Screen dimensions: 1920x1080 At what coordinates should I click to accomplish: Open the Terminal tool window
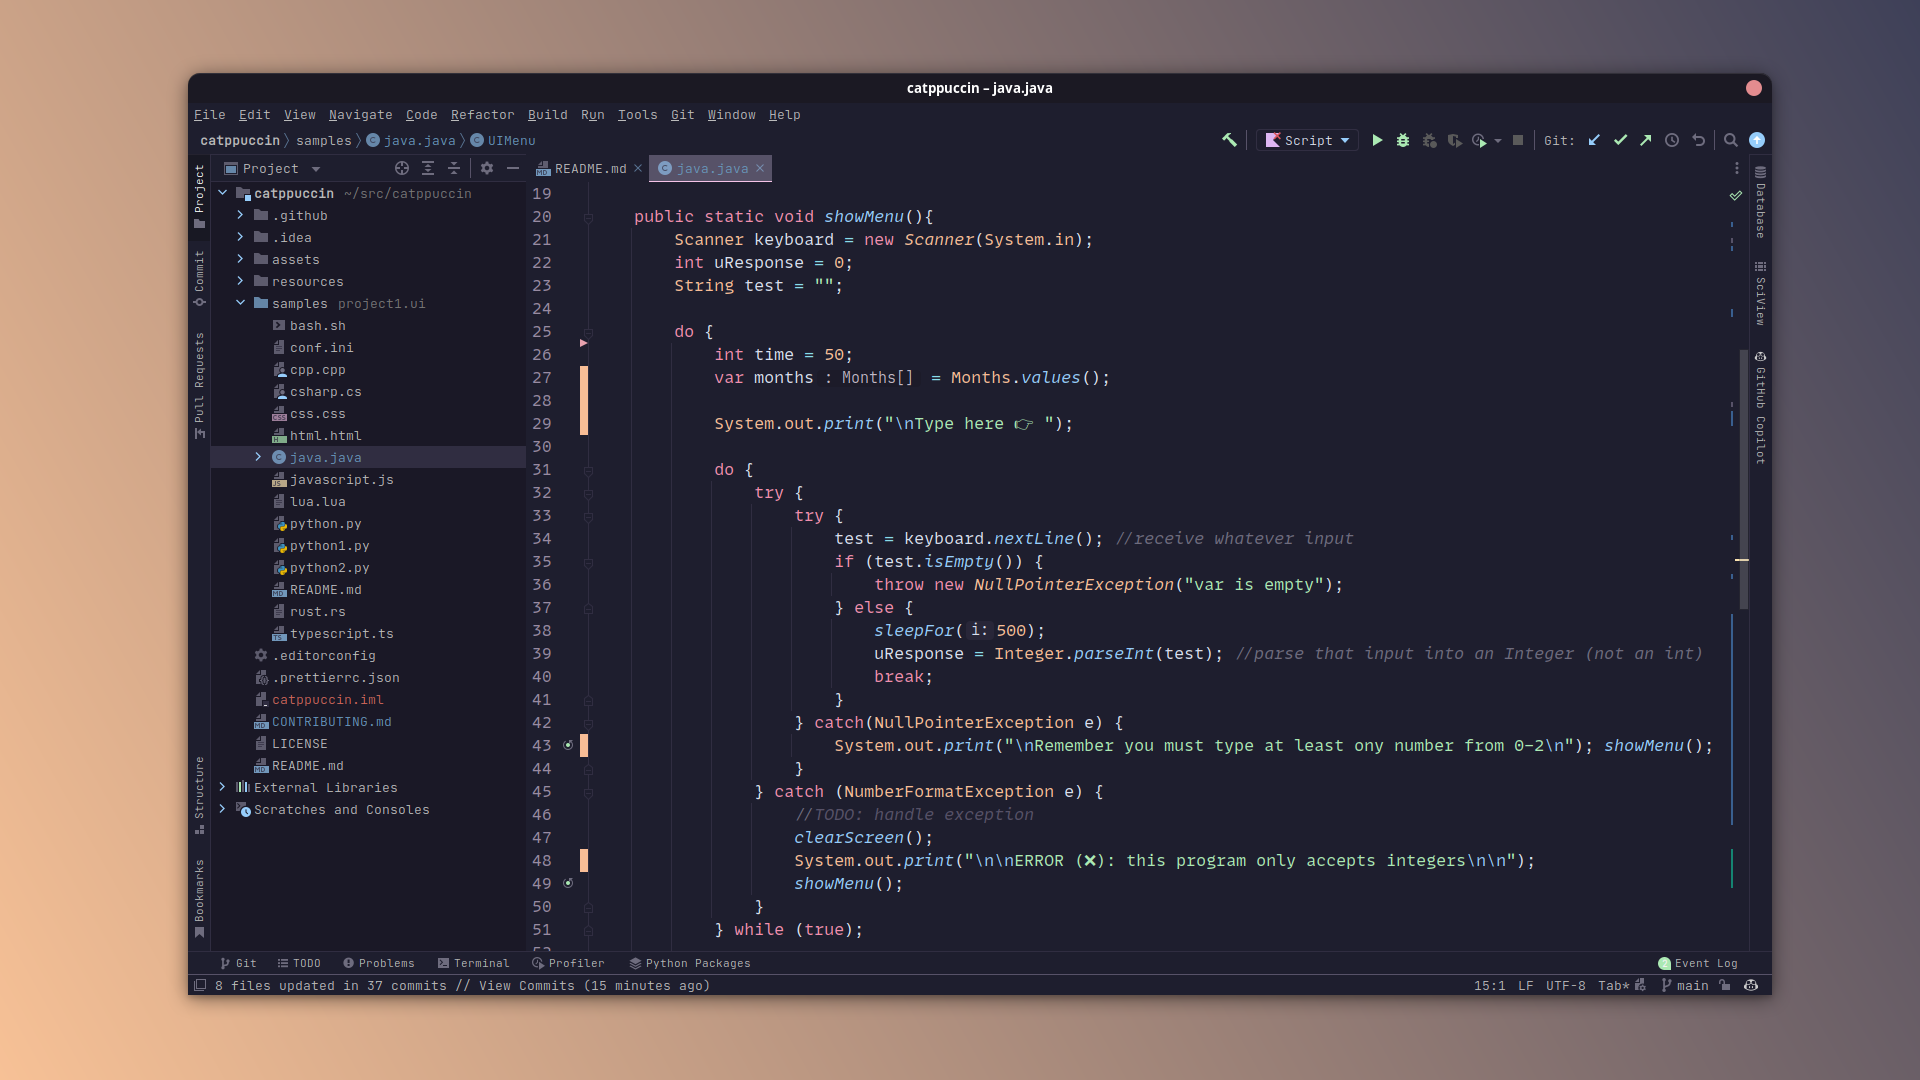click(x=473, y=963)
